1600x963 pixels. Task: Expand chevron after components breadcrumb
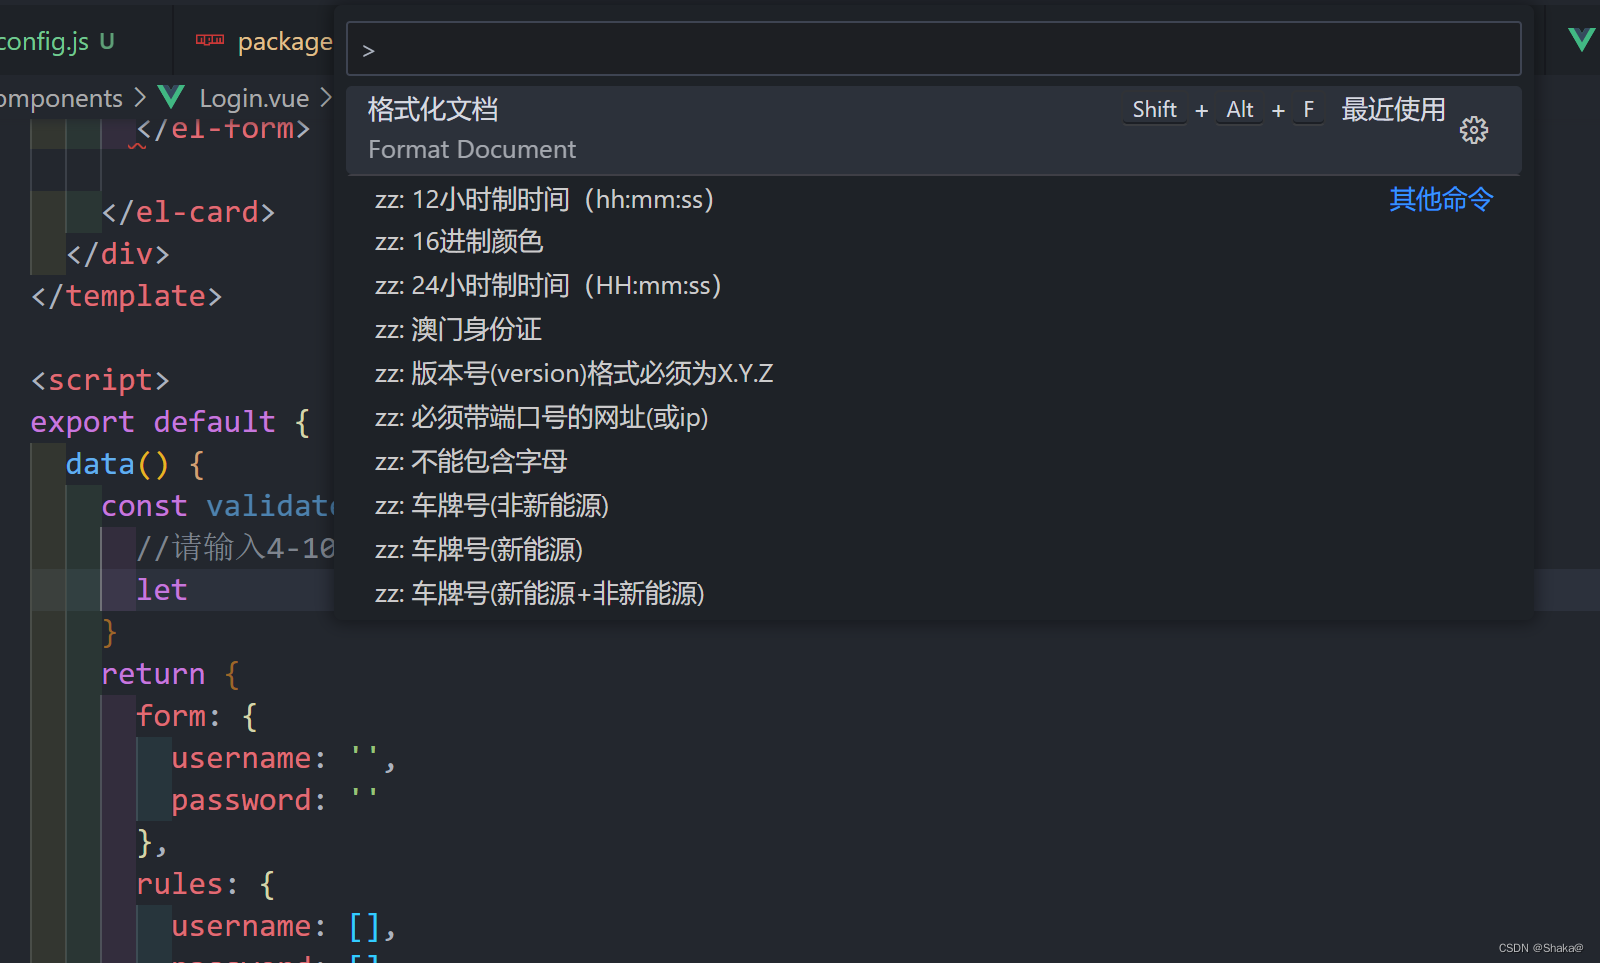tap(140, 98)
